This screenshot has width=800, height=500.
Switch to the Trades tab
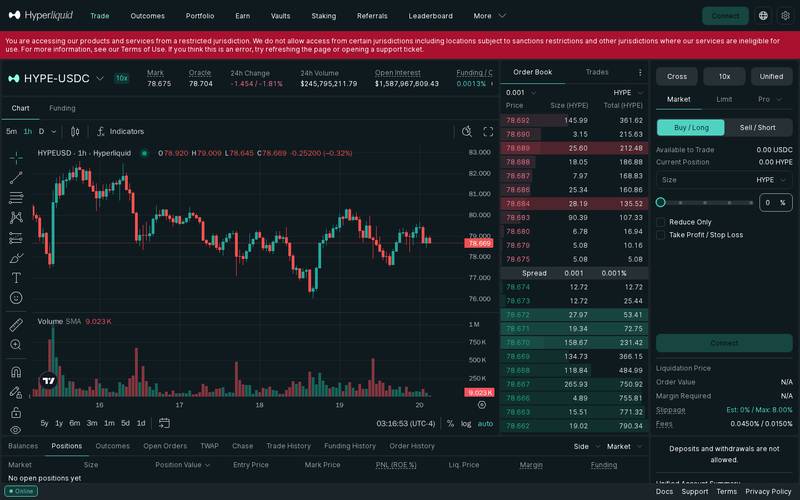pos(597,72)
